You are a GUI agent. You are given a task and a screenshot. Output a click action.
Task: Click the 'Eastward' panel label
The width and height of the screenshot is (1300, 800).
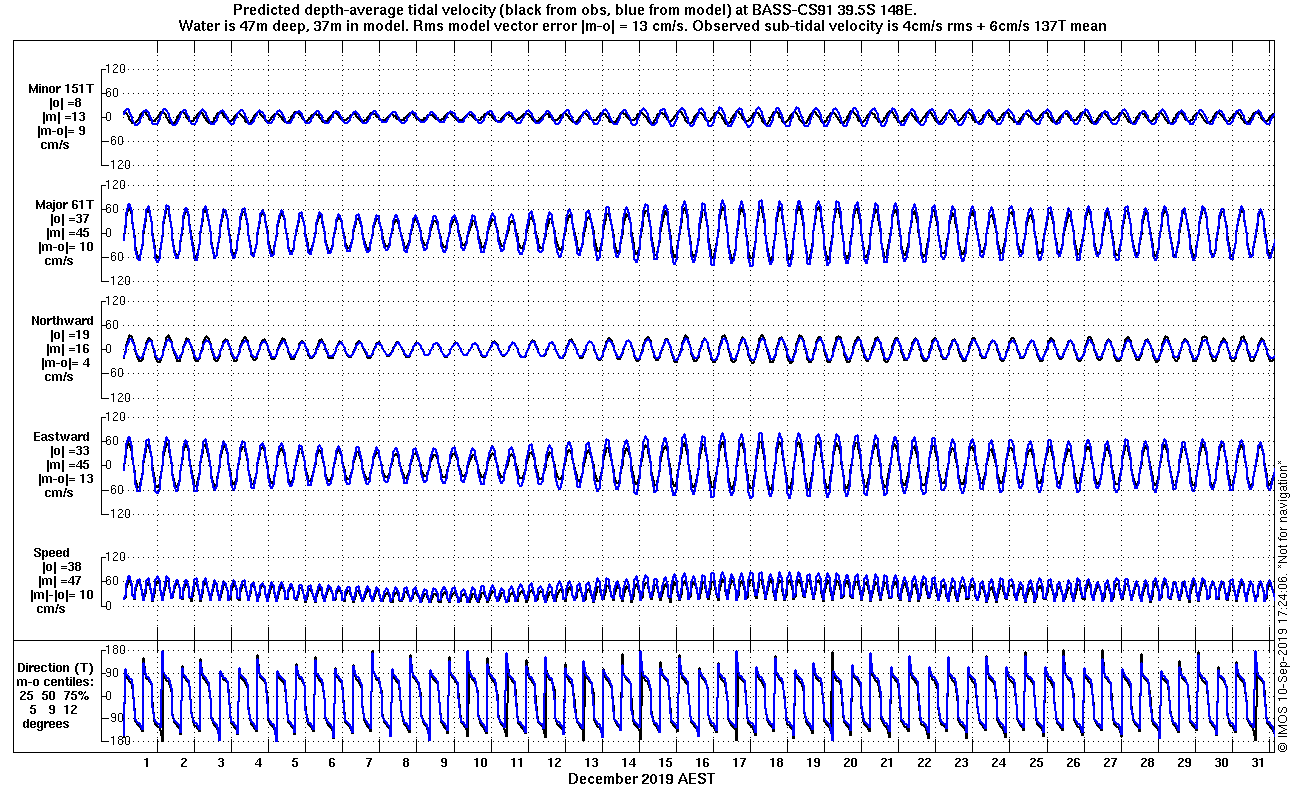pyautogui.click(x=62, y=437)
